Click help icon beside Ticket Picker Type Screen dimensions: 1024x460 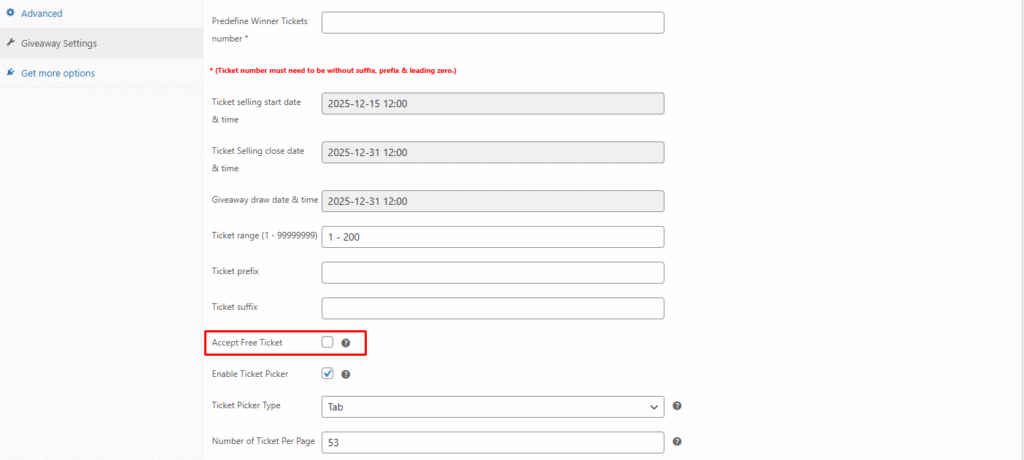click(677, 406)
